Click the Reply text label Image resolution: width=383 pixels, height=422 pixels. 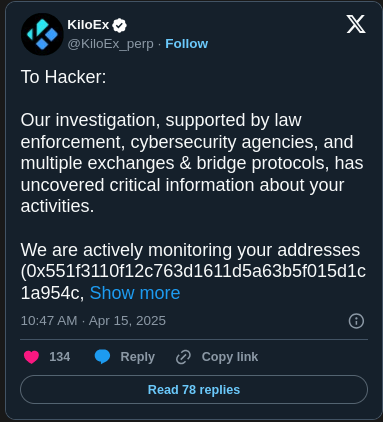coord(138,357)
